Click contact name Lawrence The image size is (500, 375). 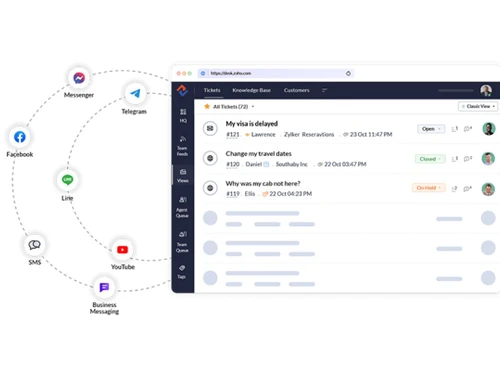click(x=263, y=134)
